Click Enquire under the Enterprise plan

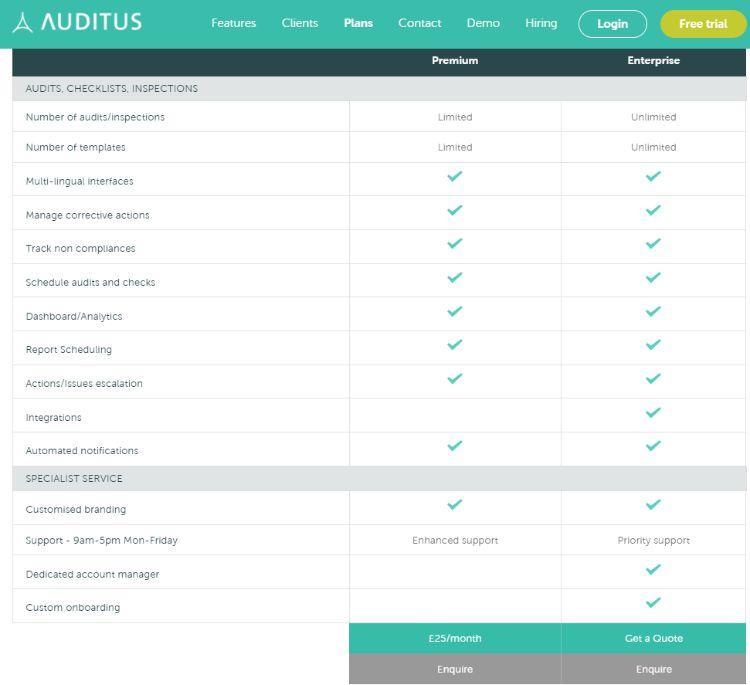point(653,669)
